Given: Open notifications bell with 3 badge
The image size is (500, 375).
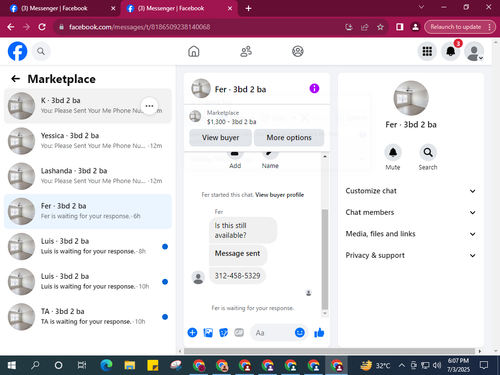Looking at the screenshot, I should [451, 51].
